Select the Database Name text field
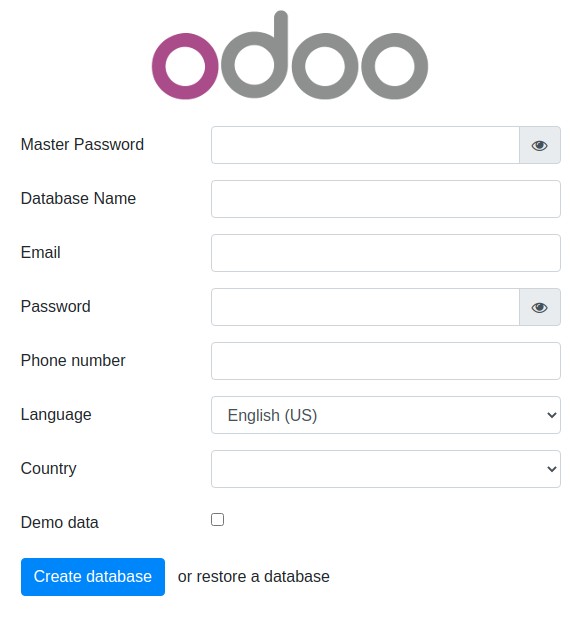 coord(386,199)
